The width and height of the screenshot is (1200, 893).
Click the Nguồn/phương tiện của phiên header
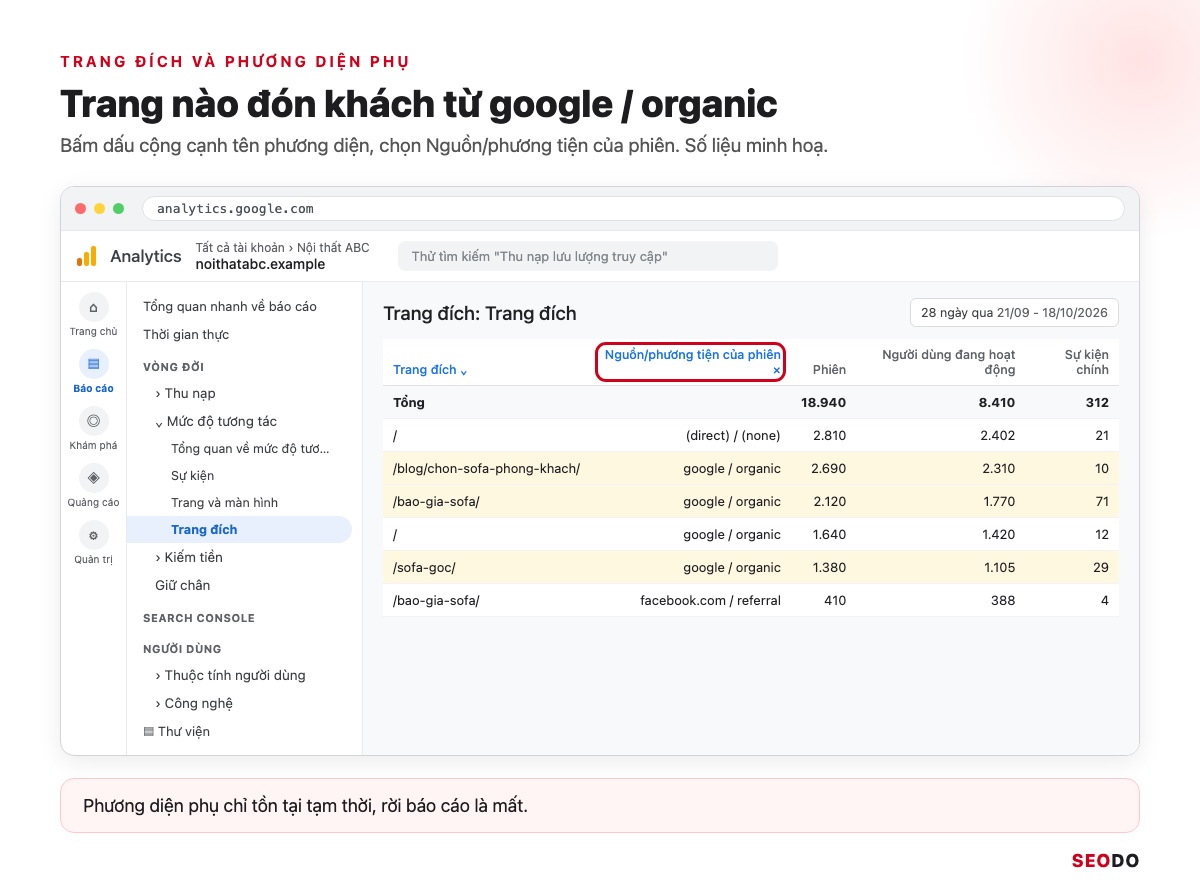pos(692,355)
